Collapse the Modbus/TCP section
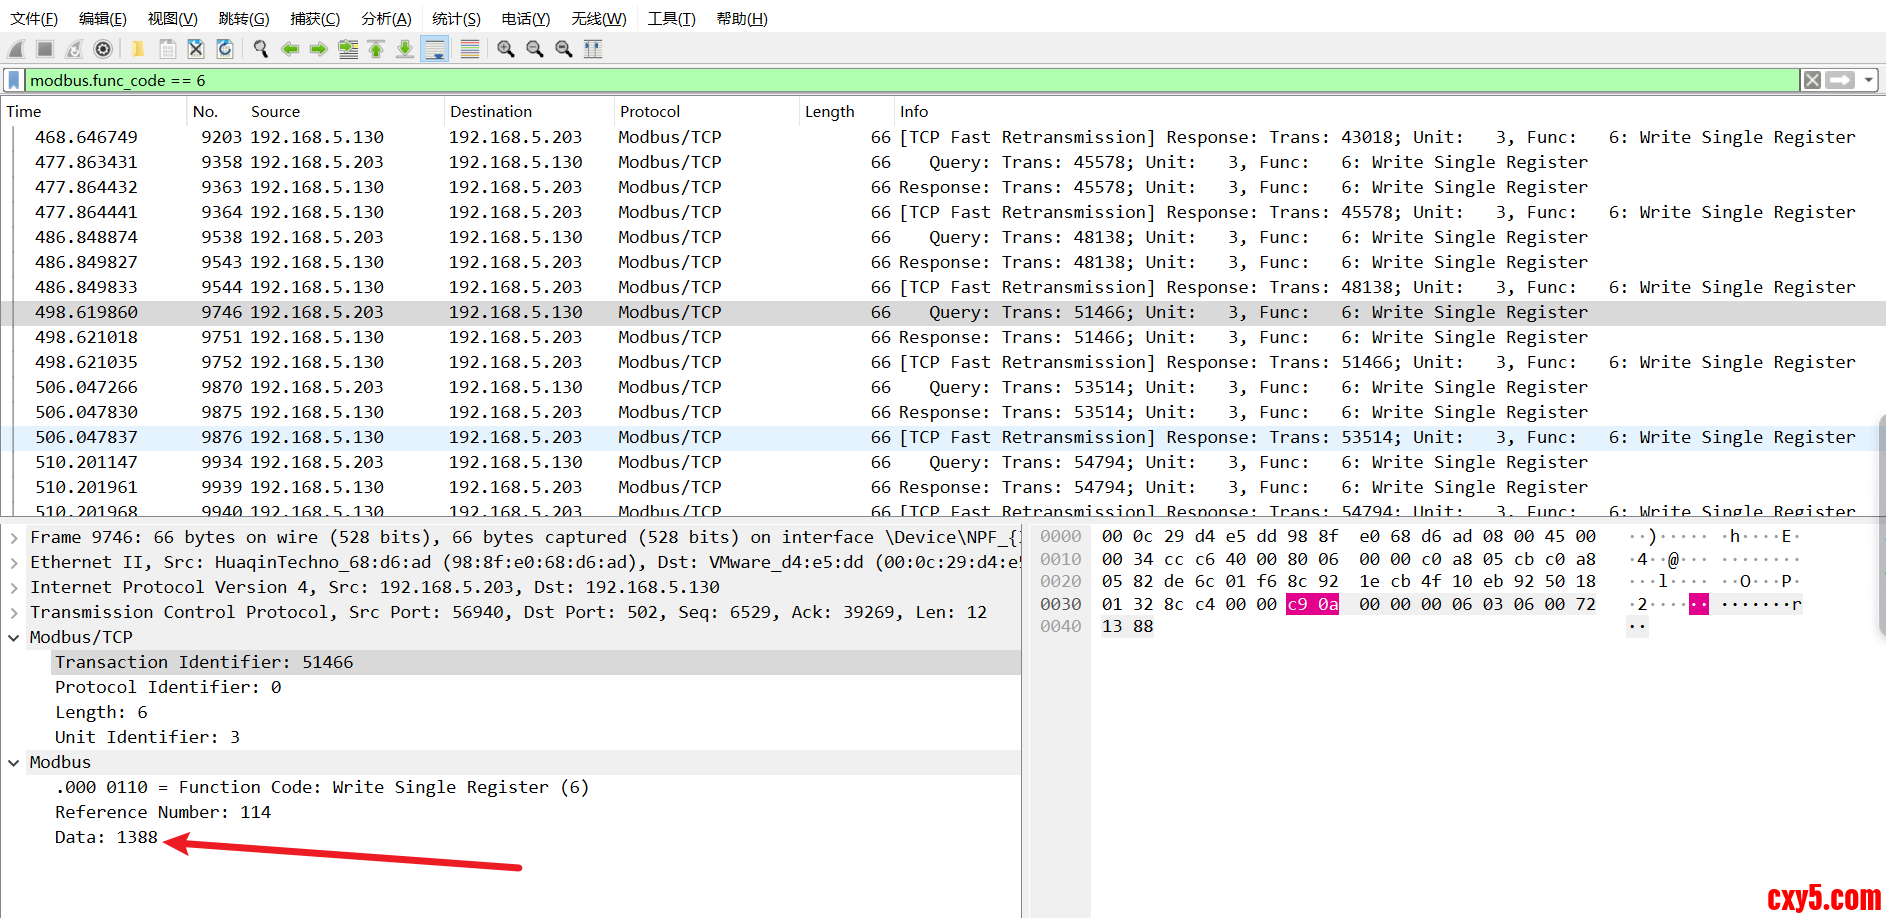Screen dimensions: 1886x918 tap(14, 638)
